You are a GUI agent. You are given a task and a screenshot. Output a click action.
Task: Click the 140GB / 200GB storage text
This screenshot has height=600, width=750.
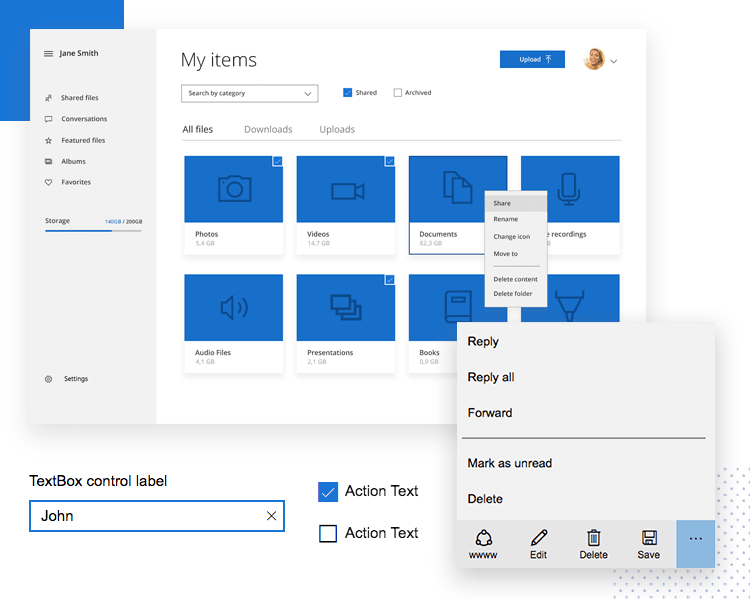click(123, 222)
